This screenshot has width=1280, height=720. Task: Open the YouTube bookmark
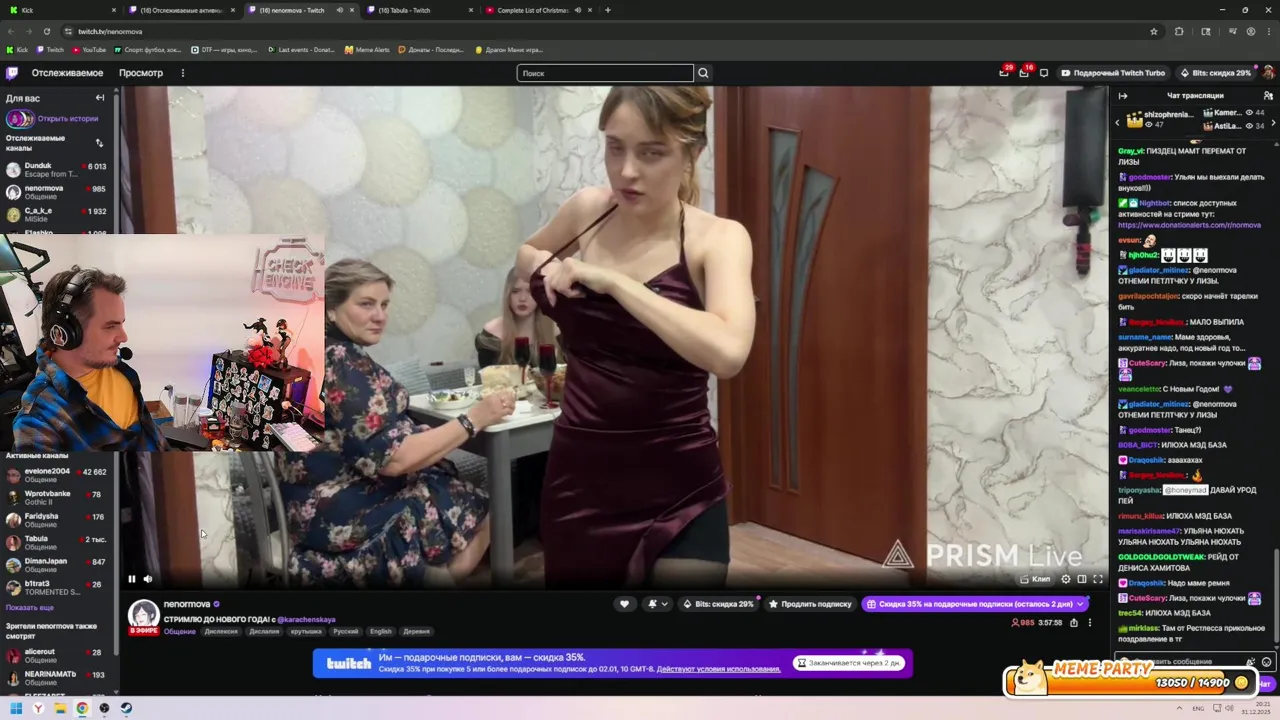(89, 50)
